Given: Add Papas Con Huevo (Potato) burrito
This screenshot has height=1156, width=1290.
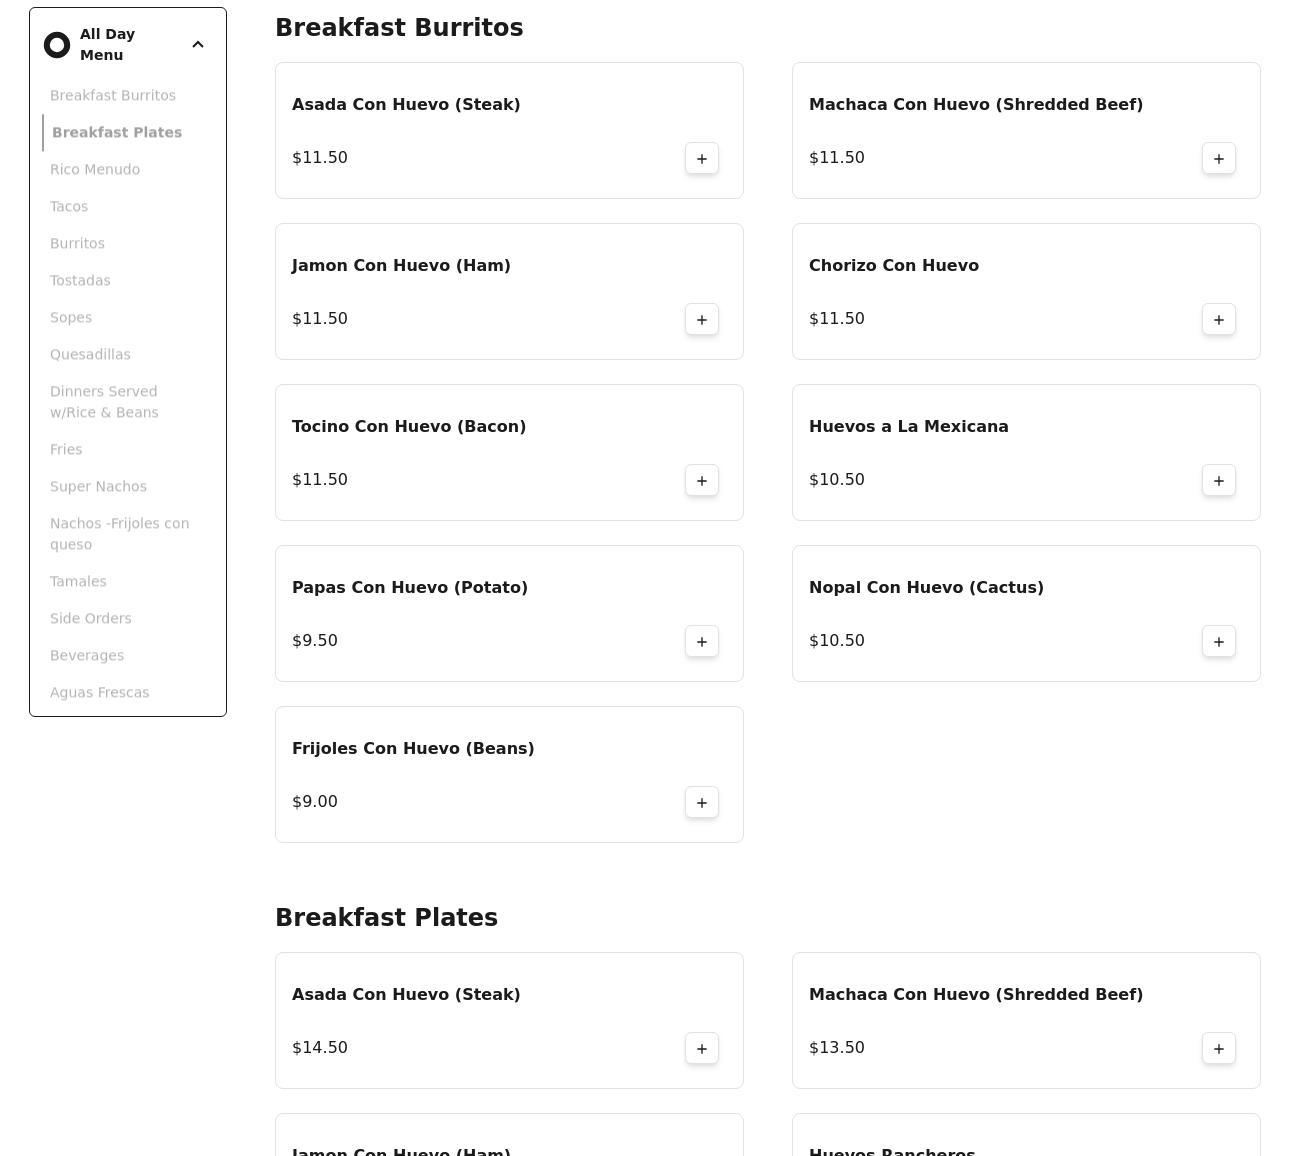Looking at the screenshot, I should [701, 641].
